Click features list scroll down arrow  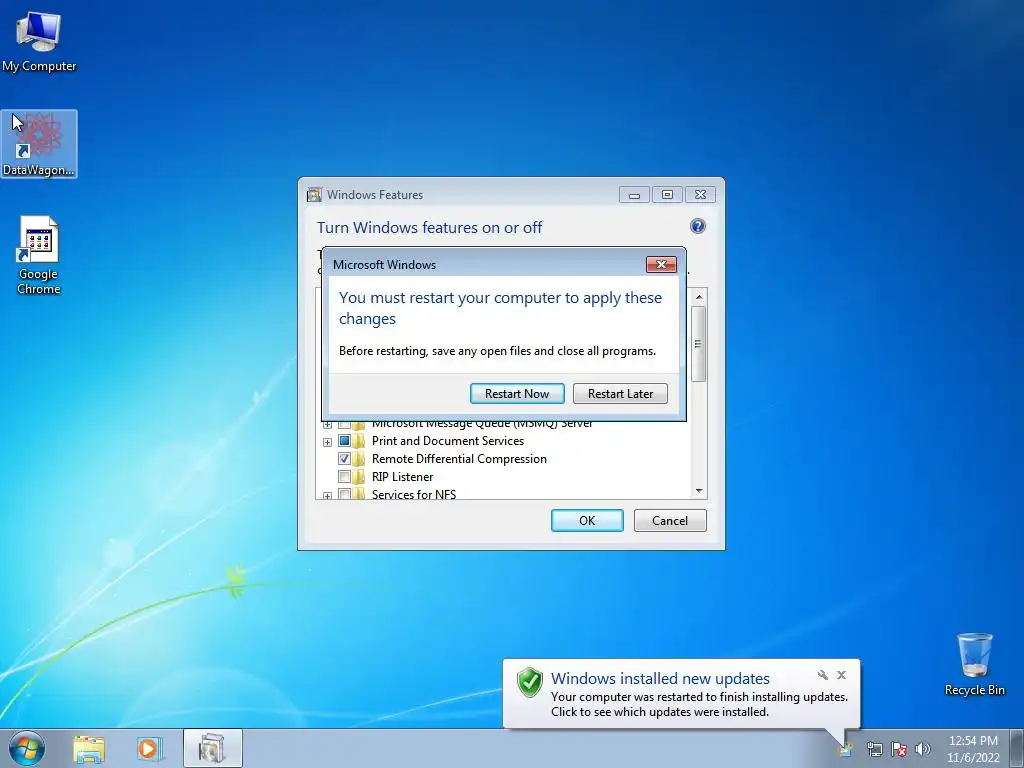point(699,491)
